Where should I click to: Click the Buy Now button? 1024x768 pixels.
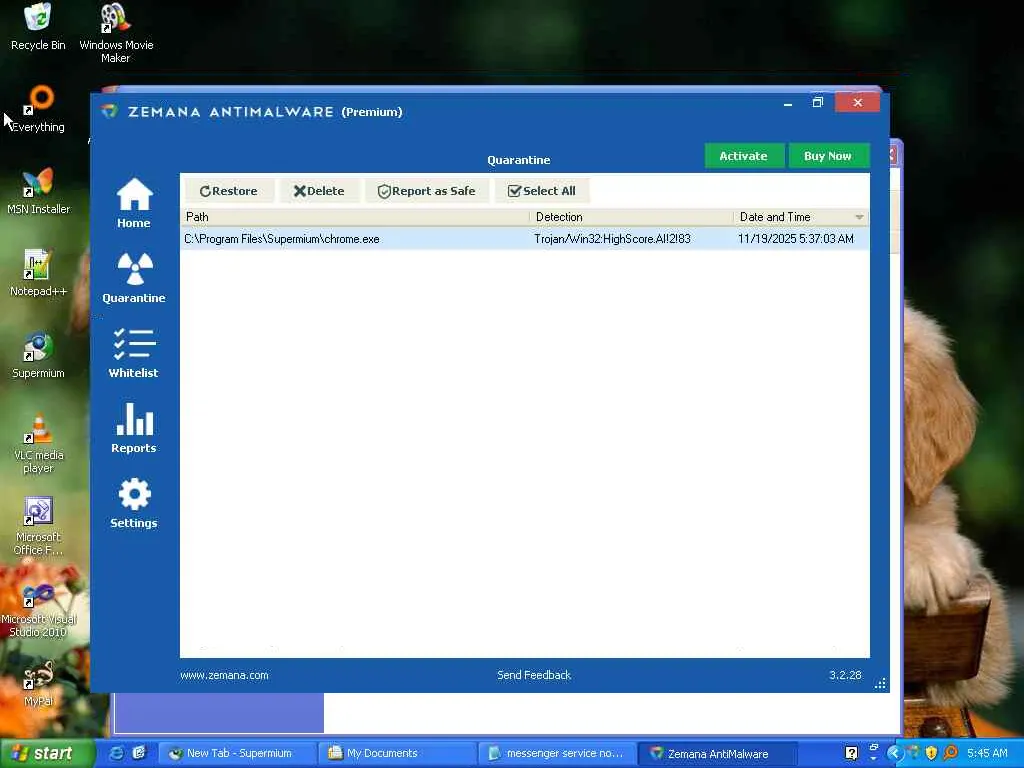click(828, 156)
